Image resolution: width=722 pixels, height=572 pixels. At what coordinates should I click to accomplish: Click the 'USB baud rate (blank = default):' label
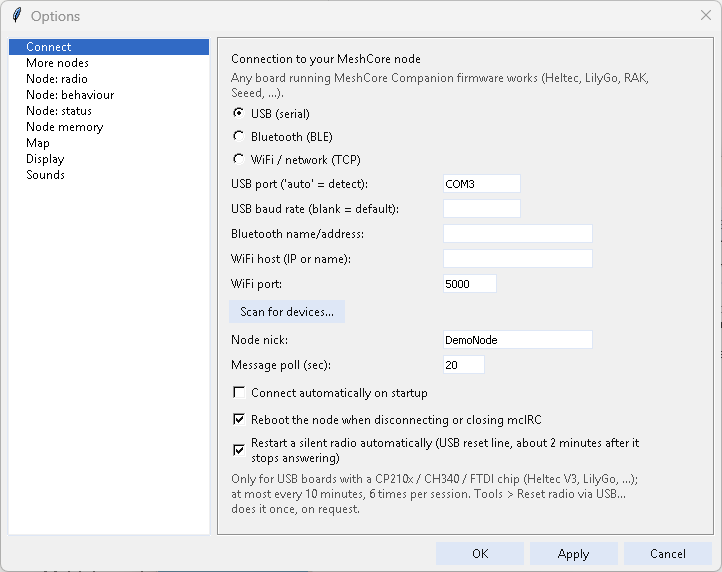315,209
